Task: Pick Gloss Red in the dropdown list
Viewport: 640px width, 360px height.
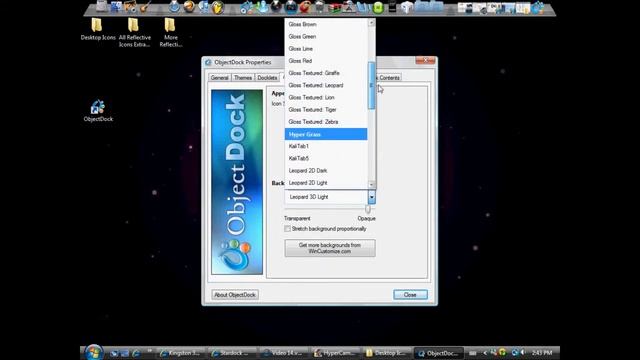Action: tap(326, 61)
